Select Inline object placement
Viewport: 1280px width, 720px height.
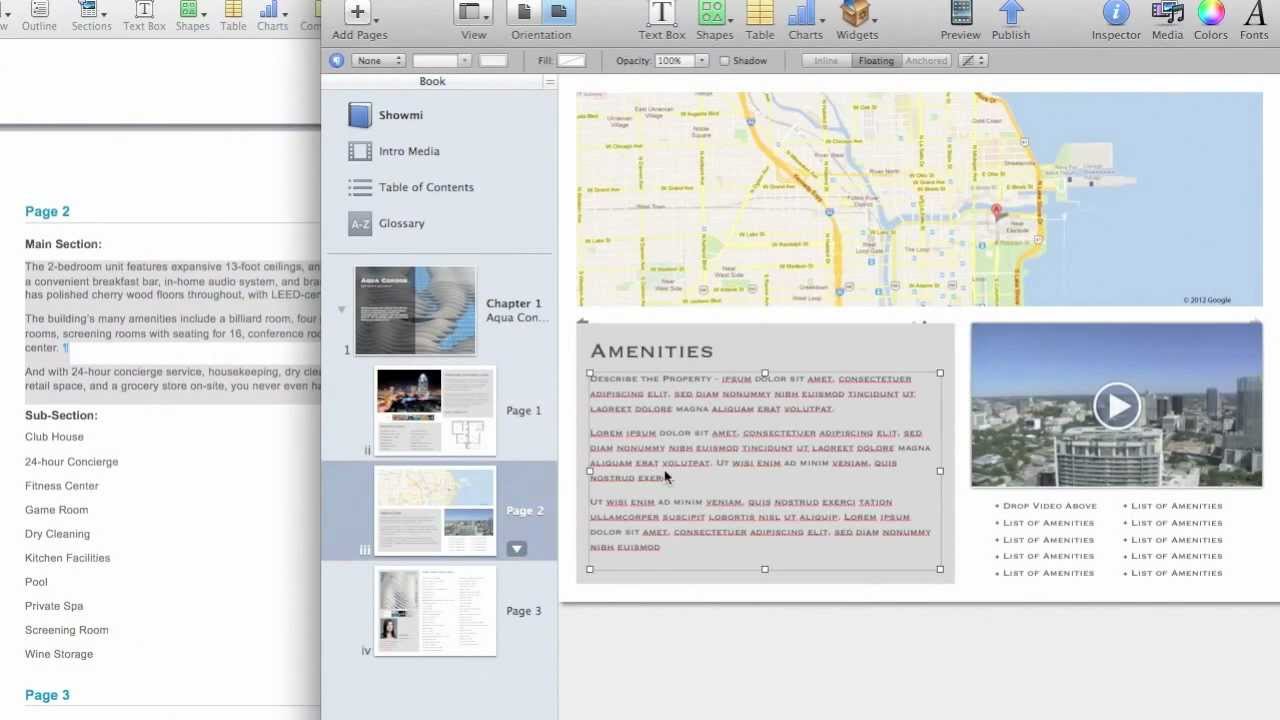pos(826,61)
